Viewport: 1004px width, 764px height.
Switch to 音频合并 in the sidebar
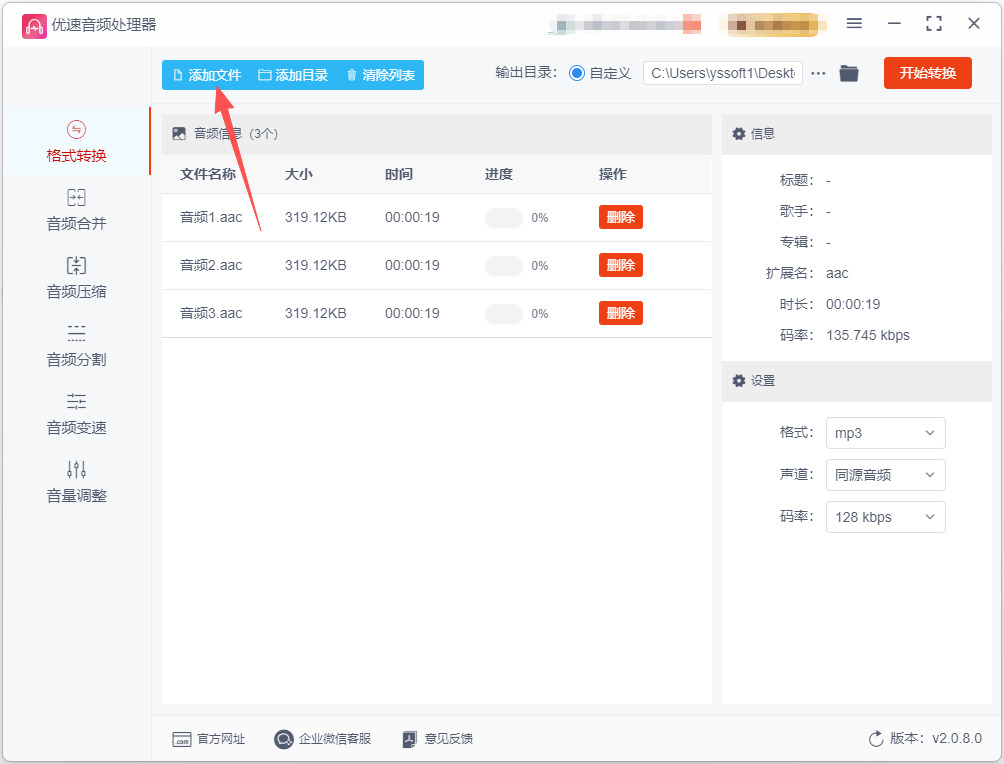[x=76, y=210]
